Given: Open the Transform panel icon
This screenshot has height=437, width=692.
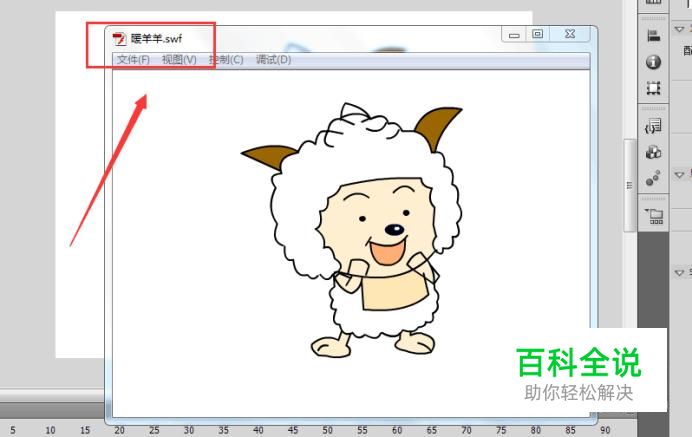Looking at the screenshot, I should (x=654, y=88).
